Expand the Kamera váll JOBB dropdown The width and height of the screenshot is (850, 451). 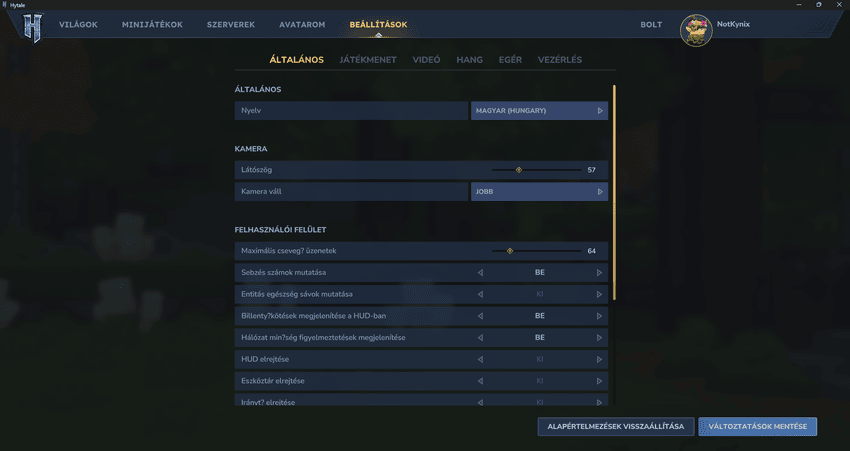point(539,192)
